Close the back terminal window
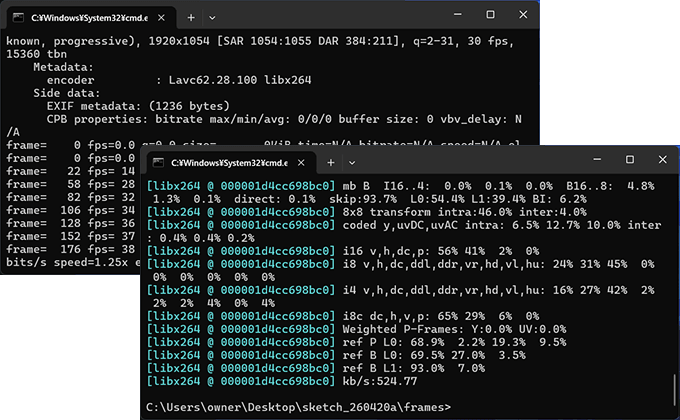This screenshot has width=680, height=420. [523, 14]
